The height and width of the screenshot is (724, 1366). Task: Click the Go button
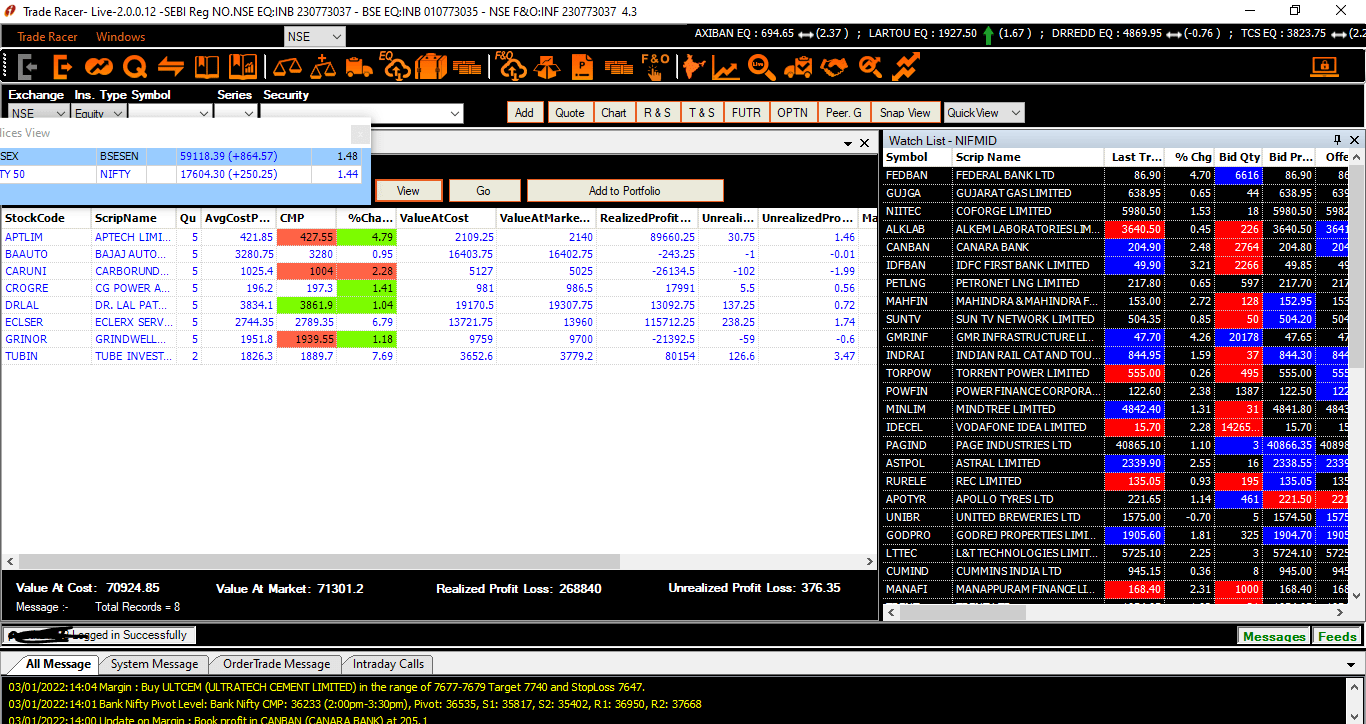click(484, 190)
